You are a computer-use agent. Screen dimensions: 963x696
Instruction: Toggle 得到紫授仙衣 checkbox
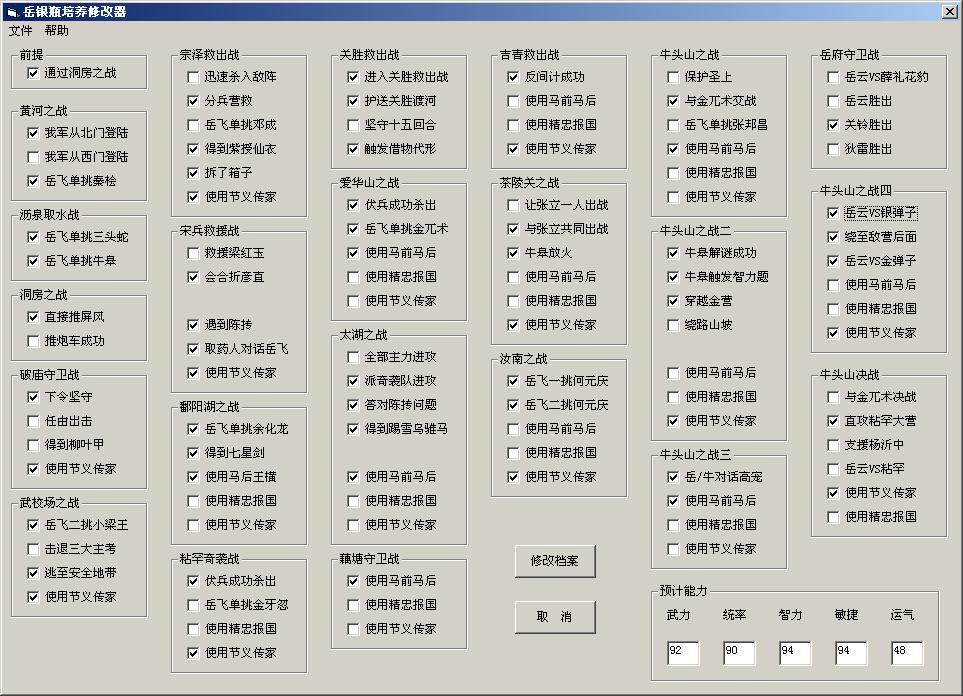click(193, 149)
